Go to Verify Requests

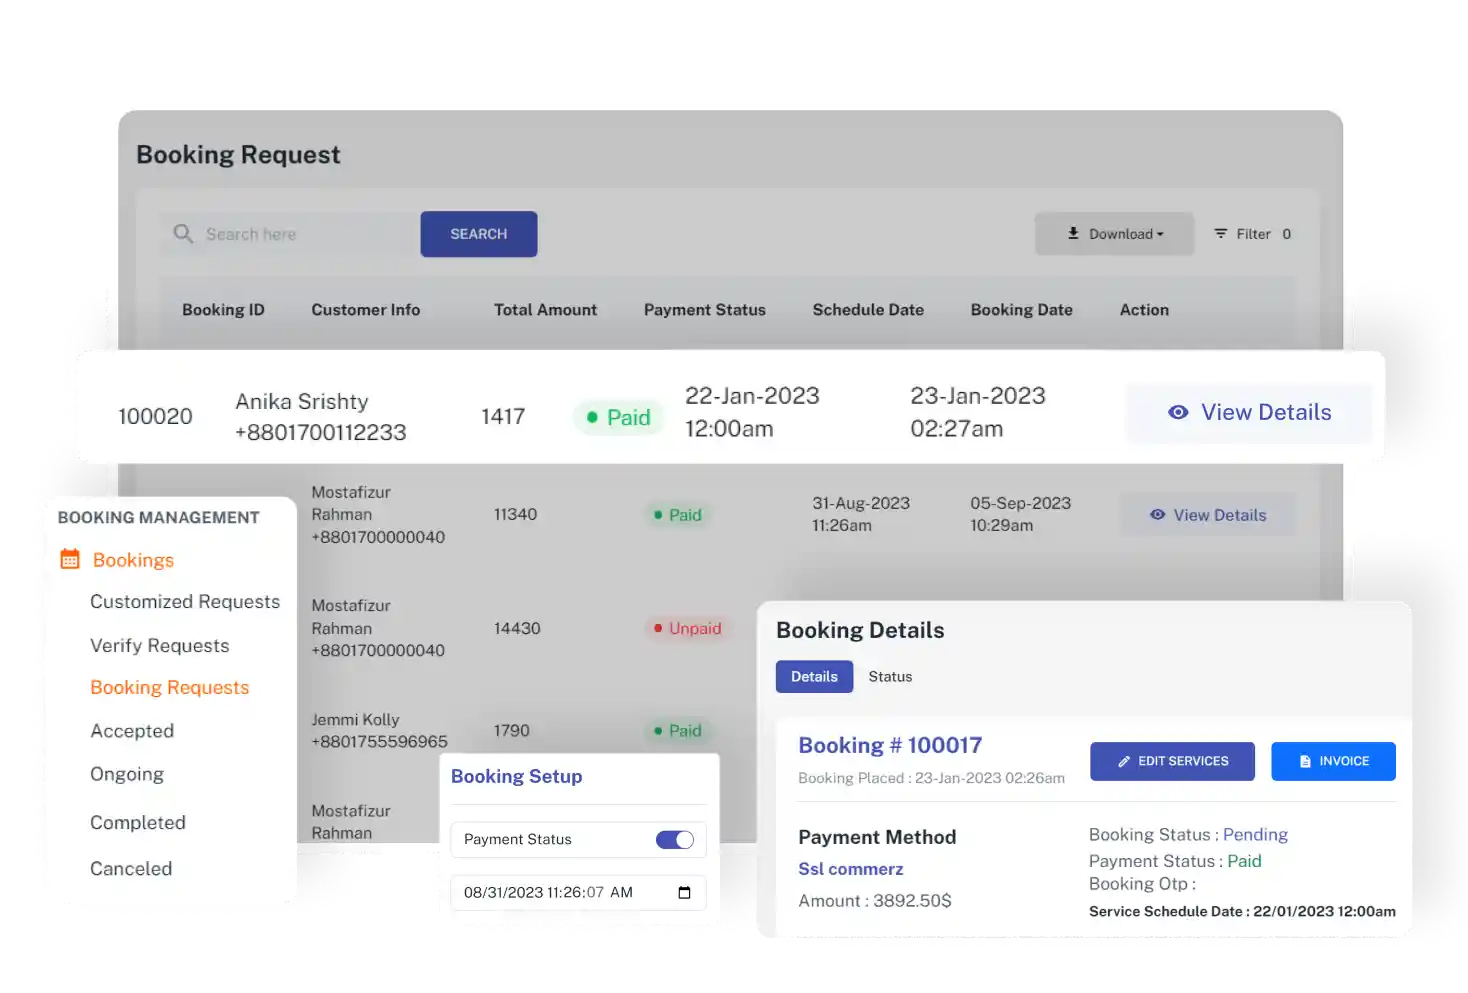[159, 646]
